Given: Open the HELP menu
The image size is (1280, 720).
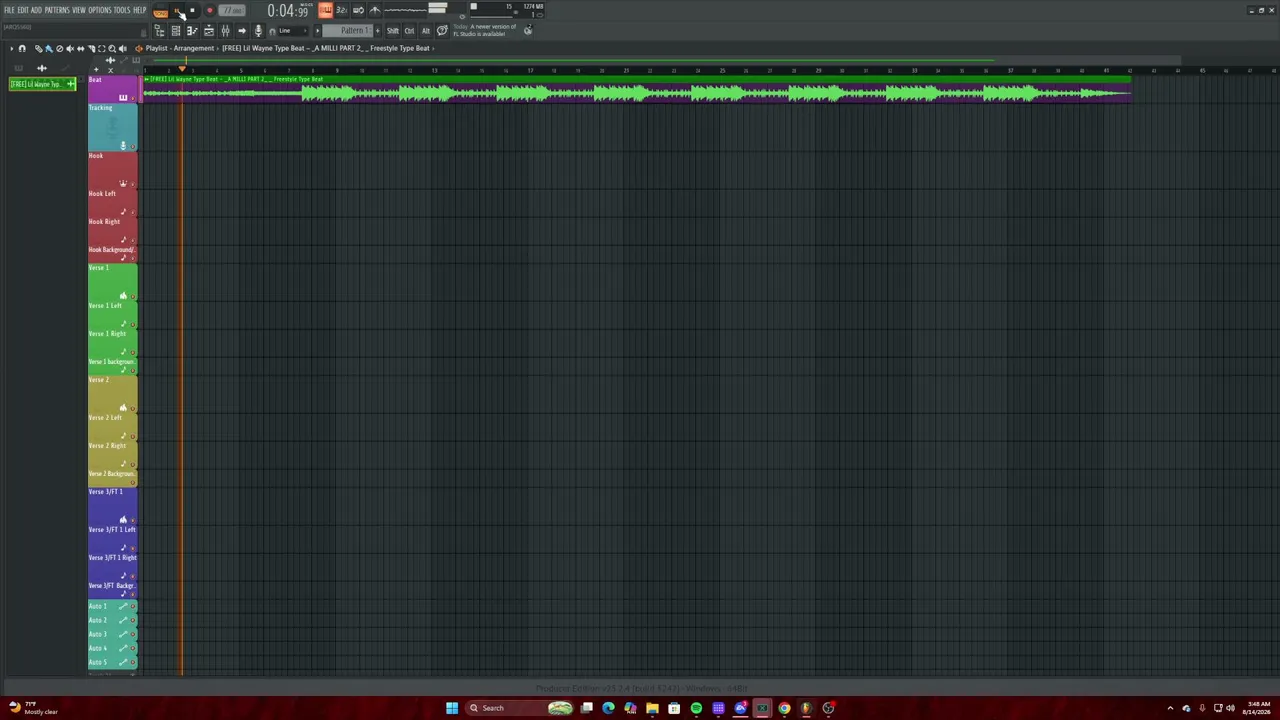Looking at the screenshot, I should coord(140,10).
